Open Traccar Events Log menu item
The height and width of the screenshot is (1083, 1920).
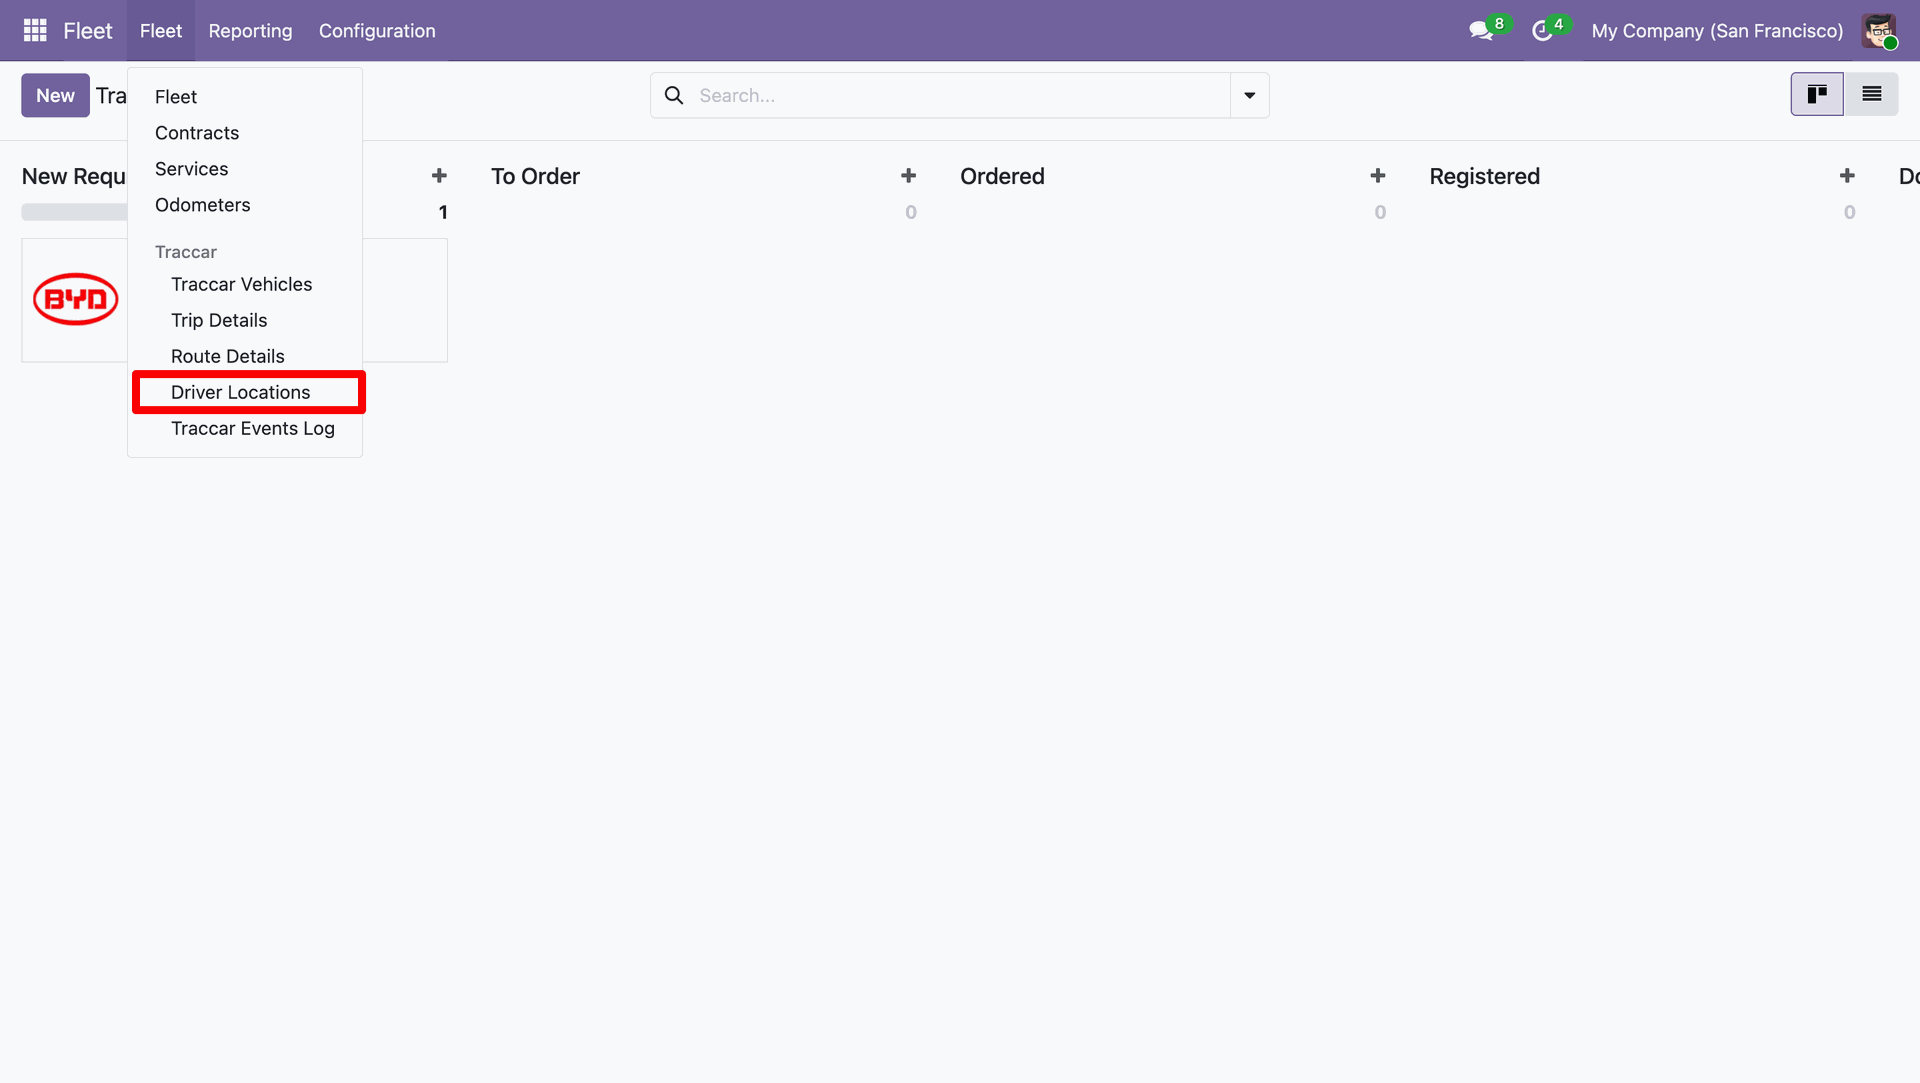252,428
